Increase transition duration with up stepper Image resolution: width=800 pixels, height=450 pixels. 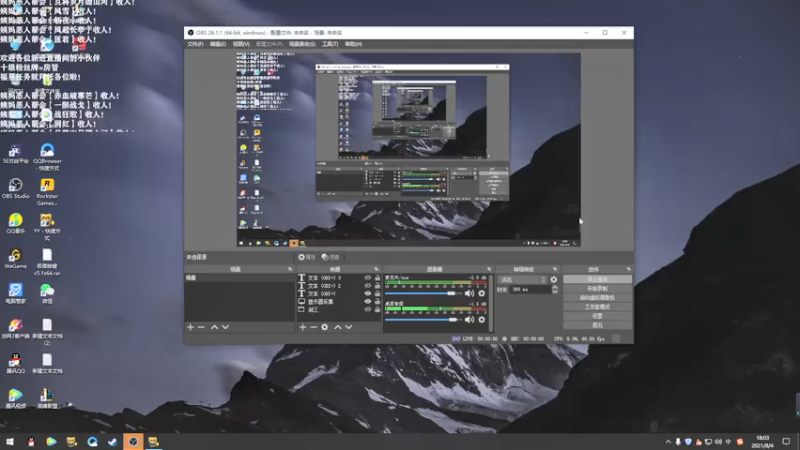[555, 288]
